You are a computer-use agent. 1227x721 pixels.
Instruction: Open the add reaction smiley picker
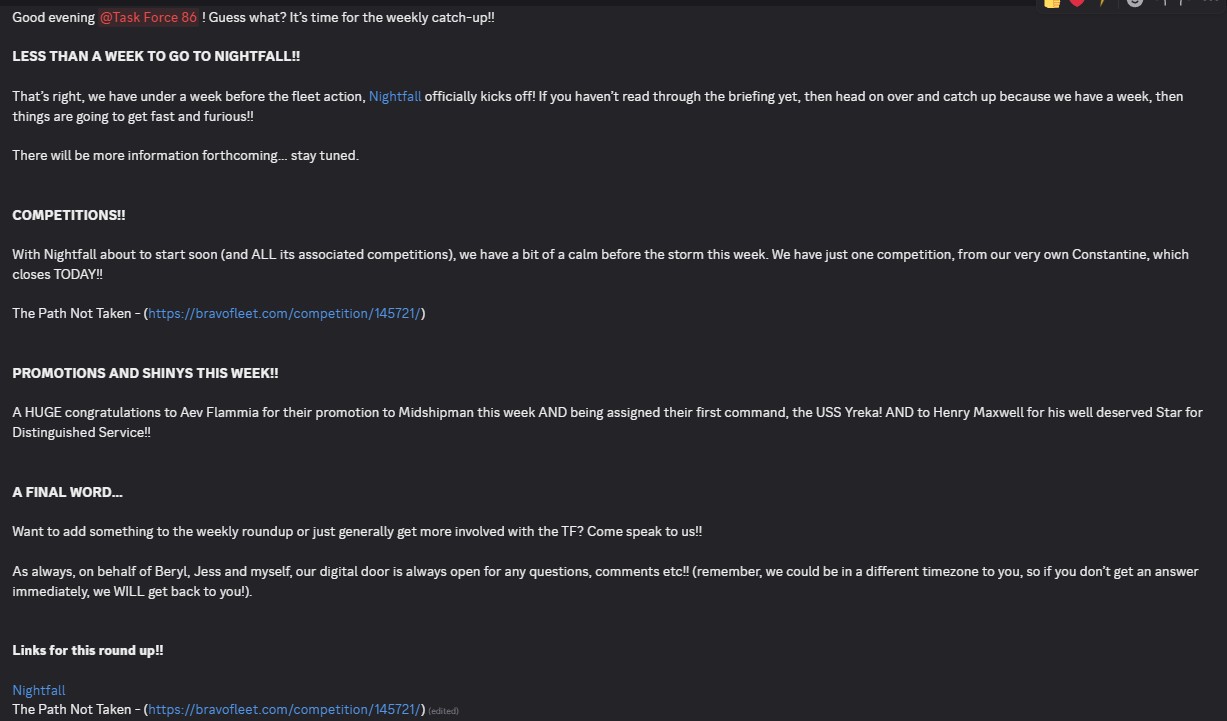click(x=1134, y=3)
